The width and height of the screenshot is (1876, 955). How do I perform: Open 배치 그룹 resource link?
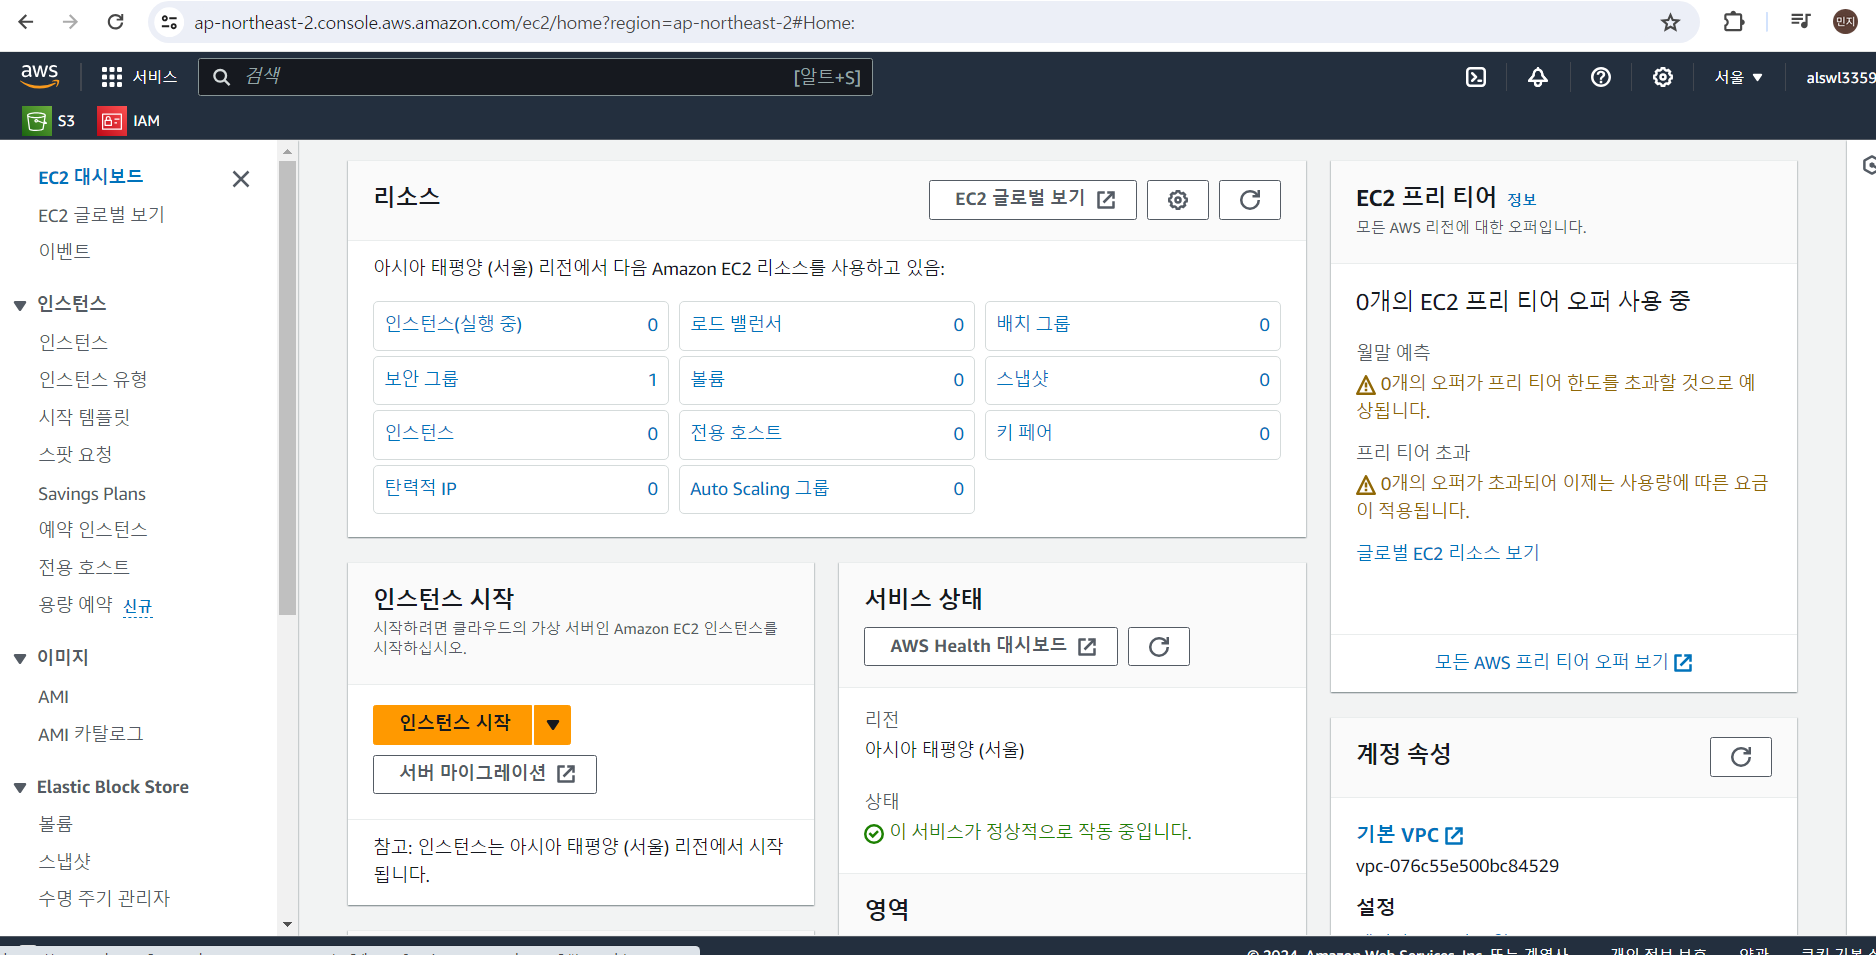point(1033,324)
